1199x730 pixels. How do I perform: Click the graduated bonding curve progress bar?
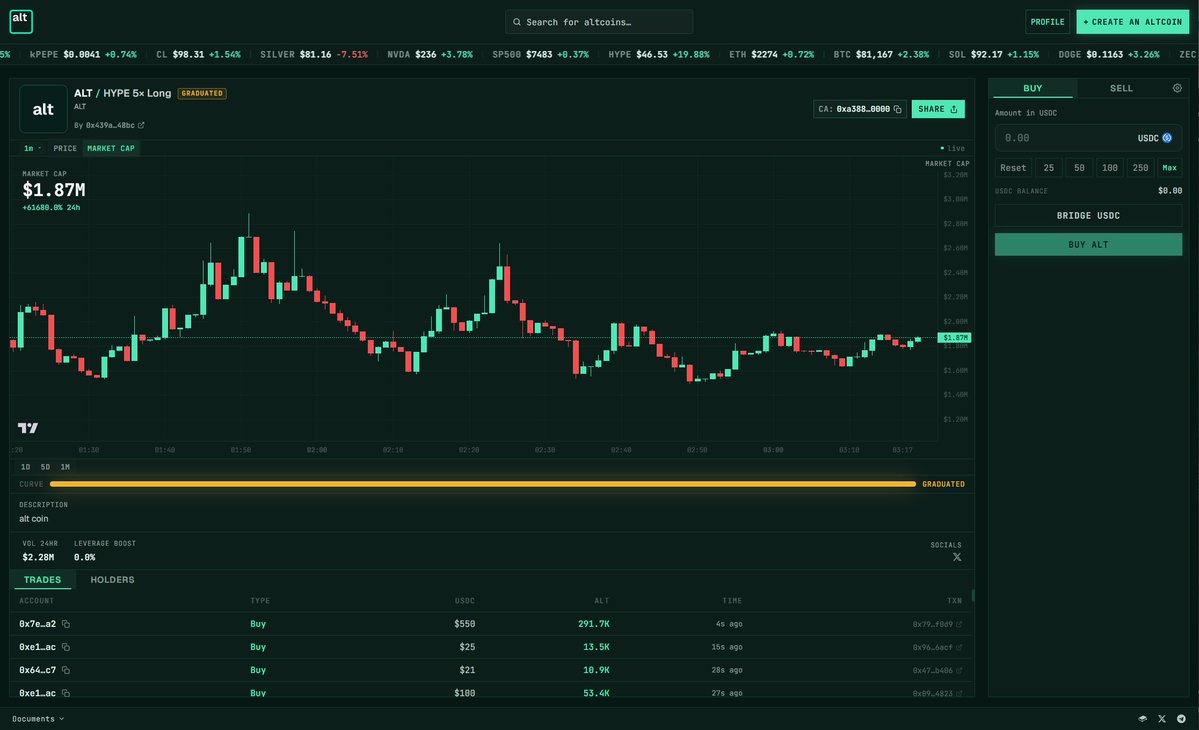click(483, 484)
